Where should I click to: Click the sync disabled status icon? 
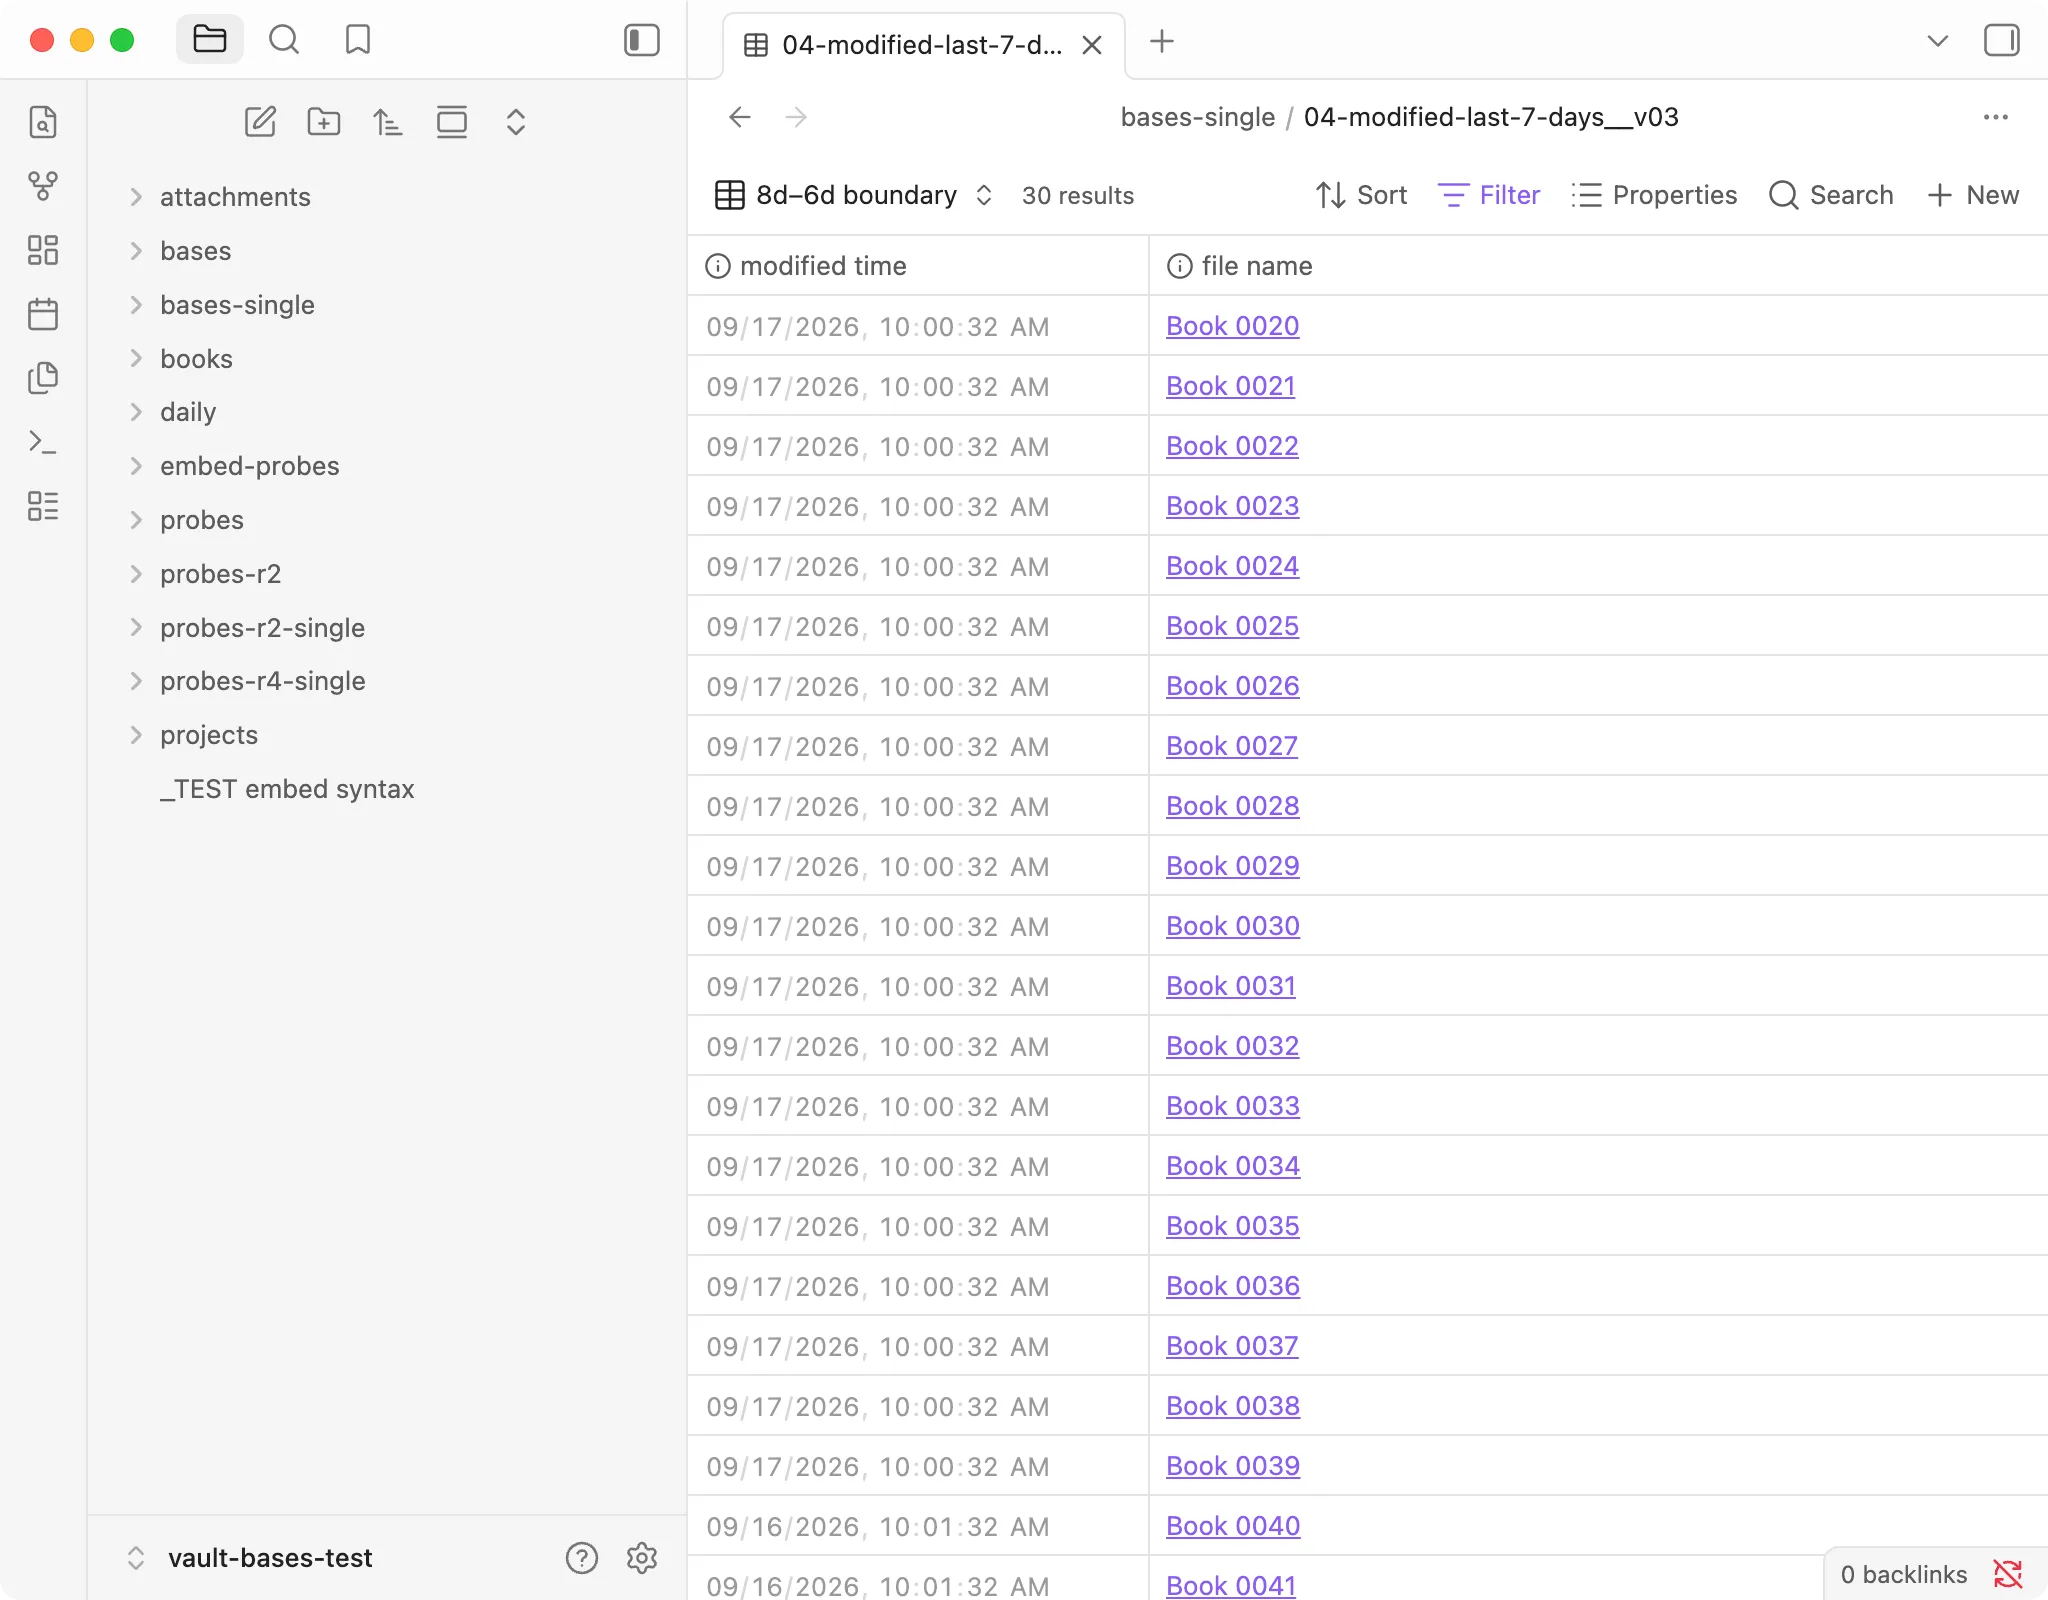tap(2007, 1575)
